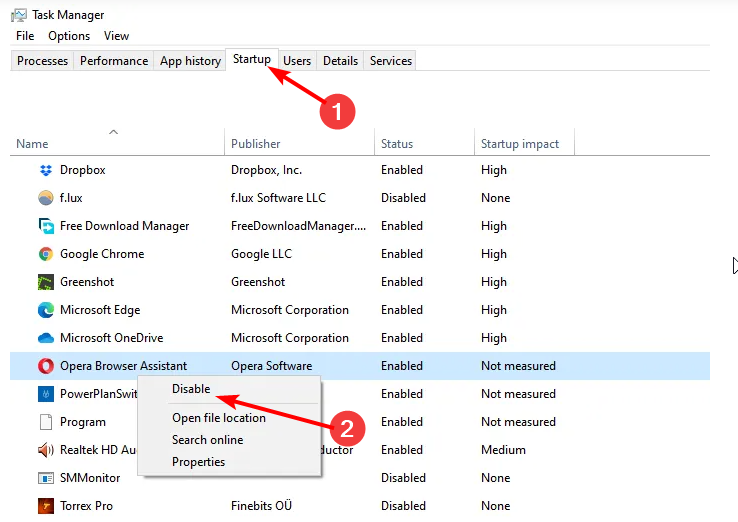Select the Startup tab
Screen dimensions: 738x522
pos(252,59)
